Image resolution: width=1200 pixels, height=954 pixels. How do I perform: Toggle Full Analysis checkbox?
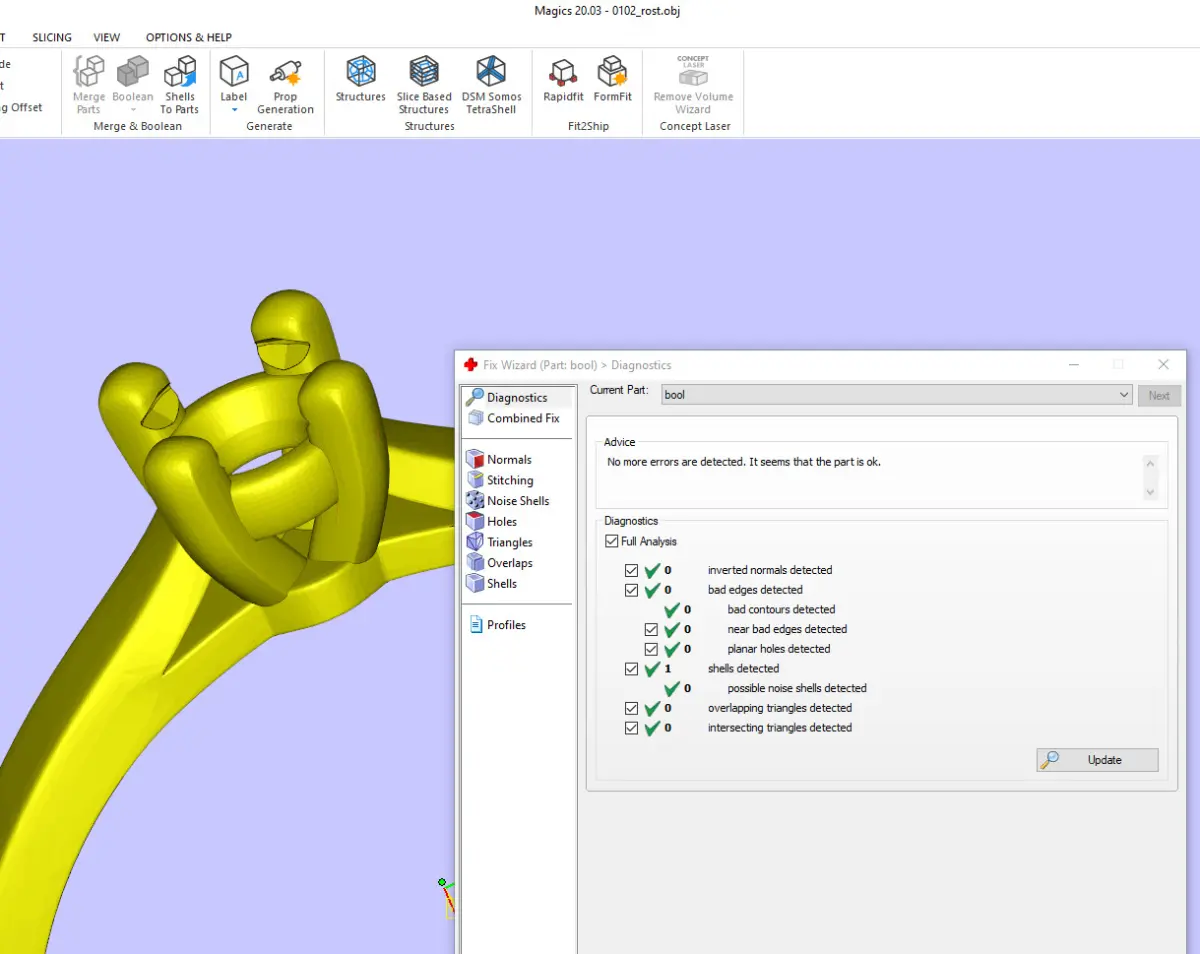coord(612,541)
